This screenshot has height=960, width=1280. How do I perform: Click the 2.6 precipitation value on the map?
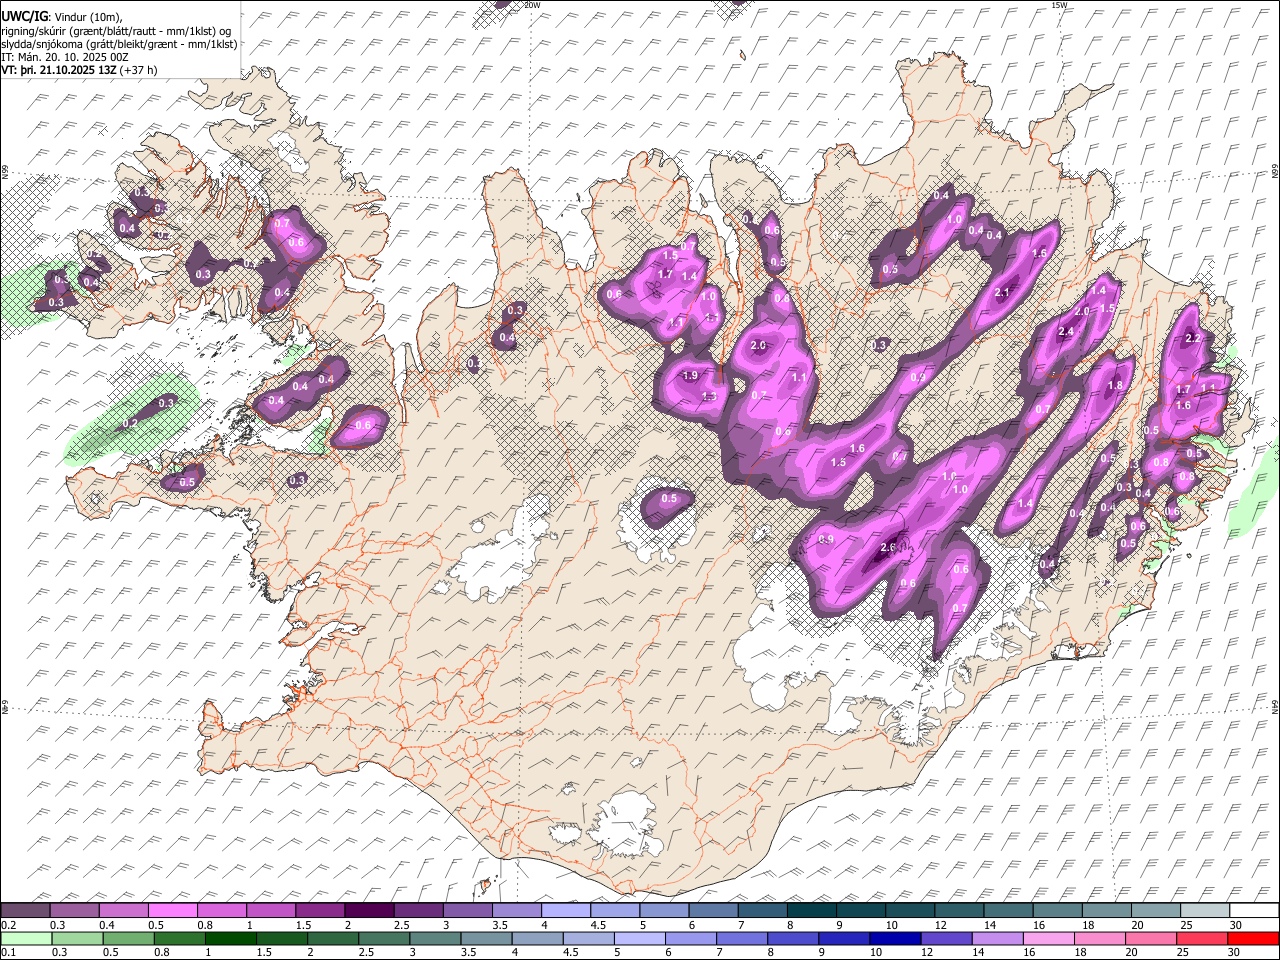click(x=887, y=548)
